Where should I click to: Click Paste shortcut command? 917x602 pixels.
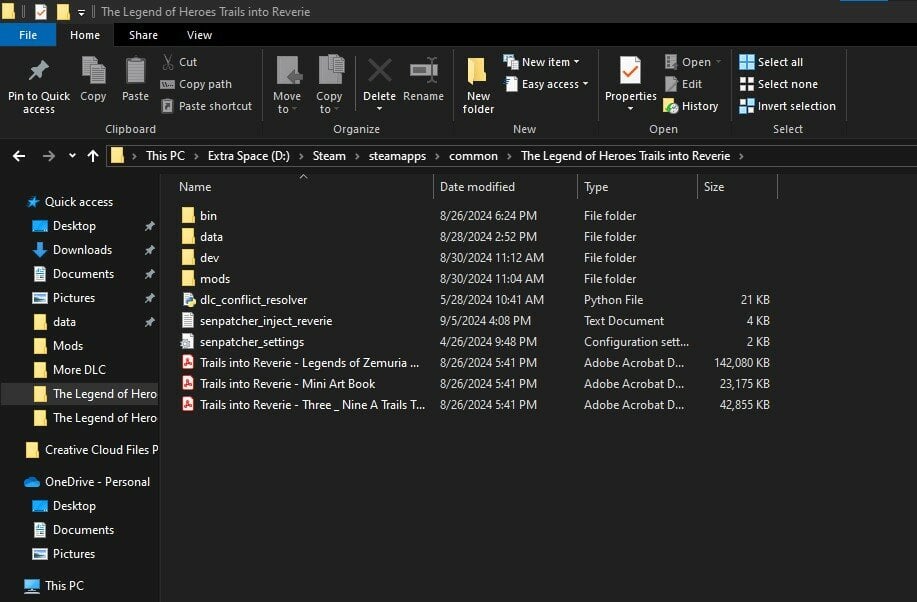(207, 106)
